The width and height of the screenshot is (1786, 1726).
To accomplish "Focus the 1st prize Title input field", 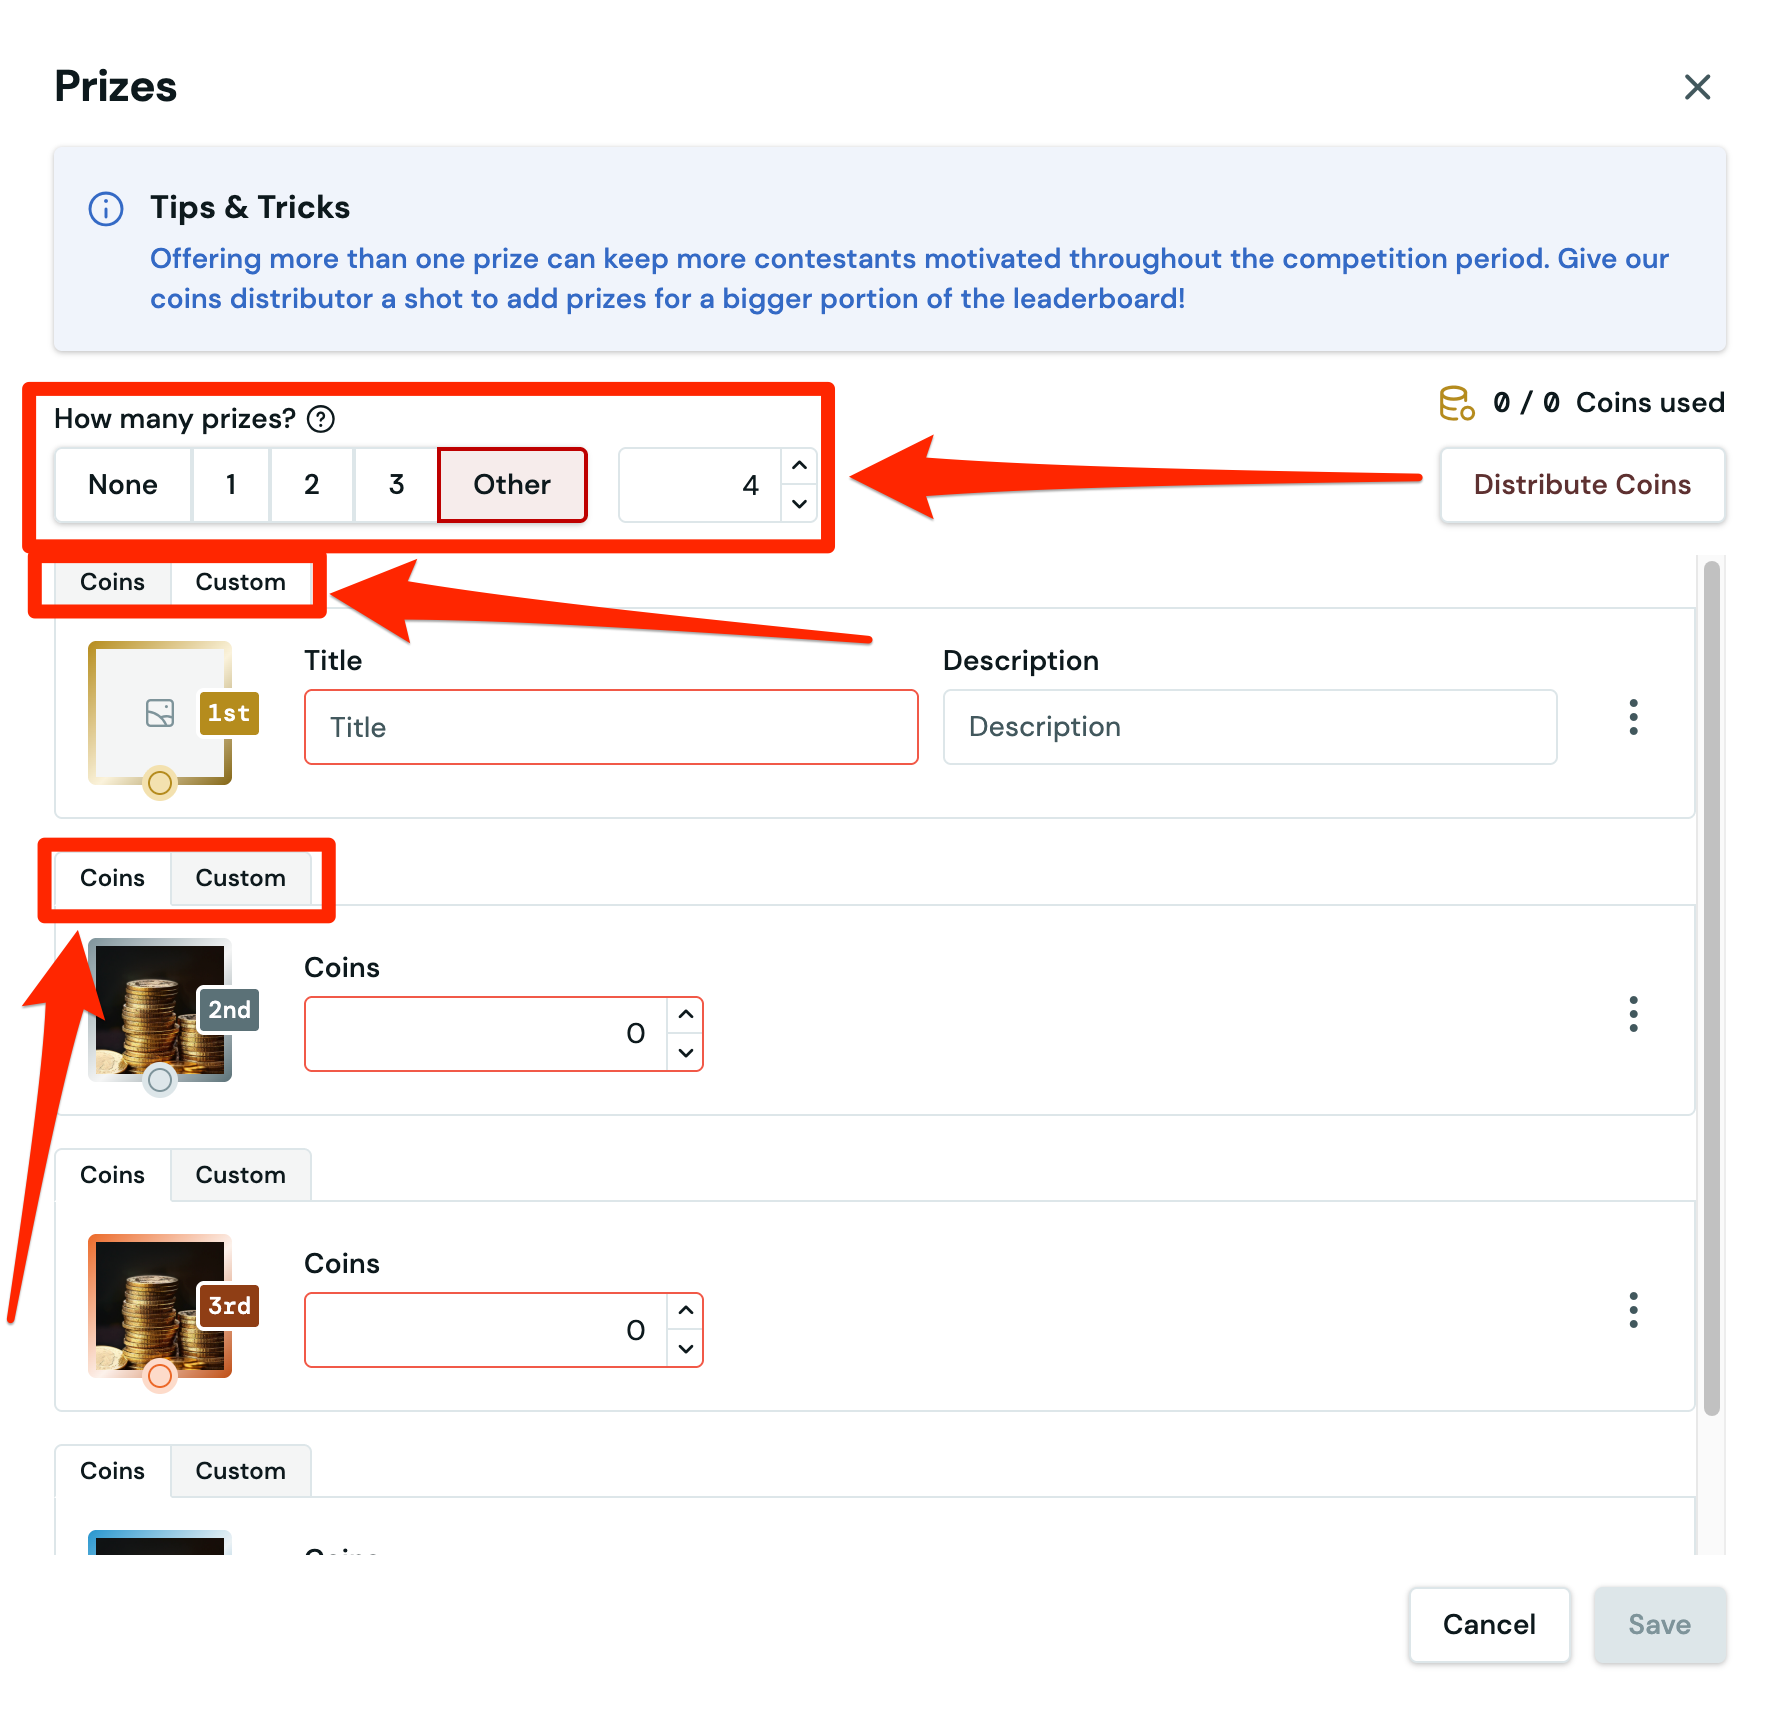I will [611, 727].
